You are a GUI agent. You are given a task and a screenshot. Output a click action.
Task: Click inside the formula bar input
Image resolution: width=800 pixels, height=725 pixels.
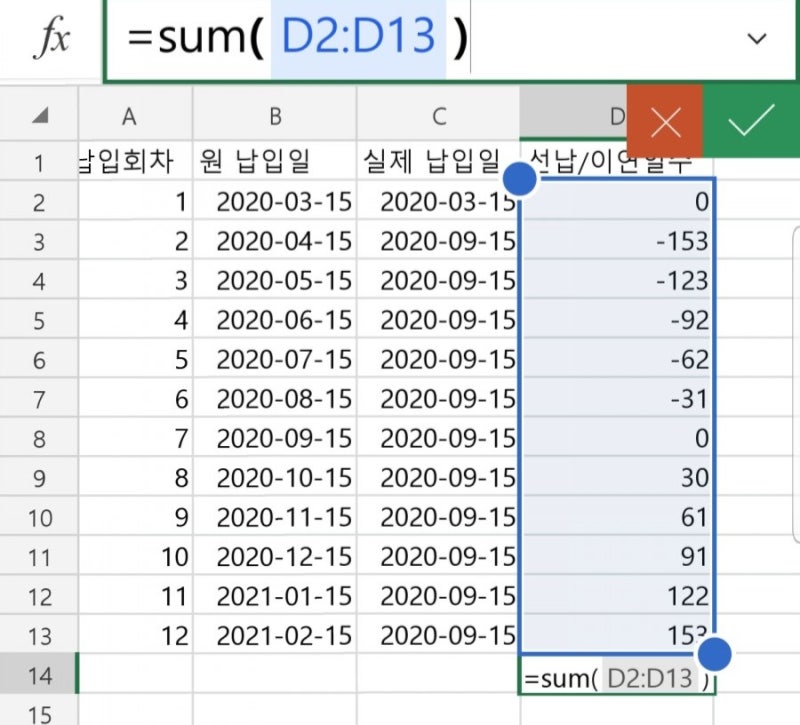pos(449,38)
